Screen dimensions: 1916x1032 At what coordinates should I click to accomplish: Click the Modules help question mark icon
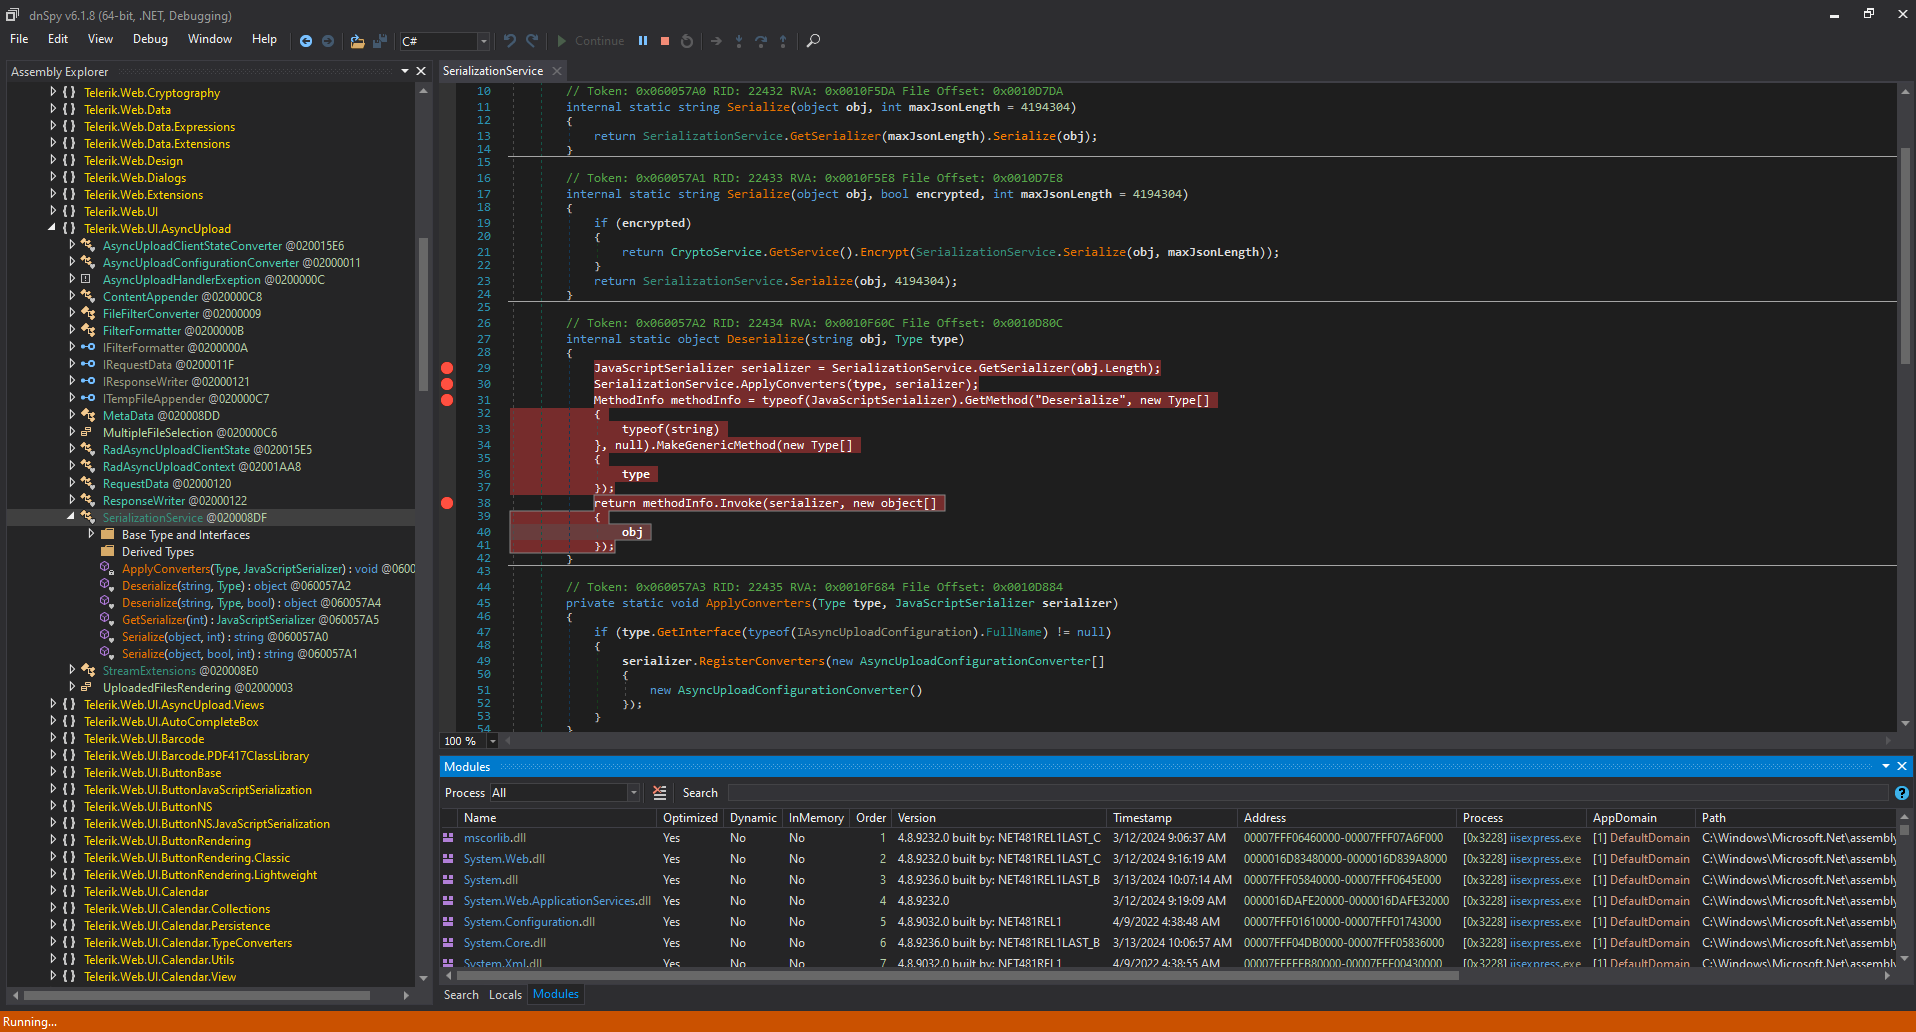tap(1901, 793)
